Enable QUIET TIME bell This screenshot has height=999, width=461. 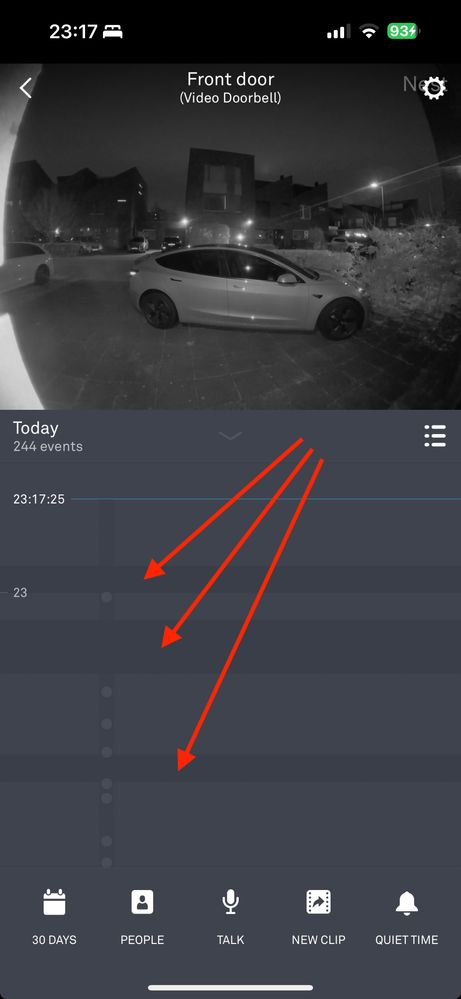coord(406,902)
